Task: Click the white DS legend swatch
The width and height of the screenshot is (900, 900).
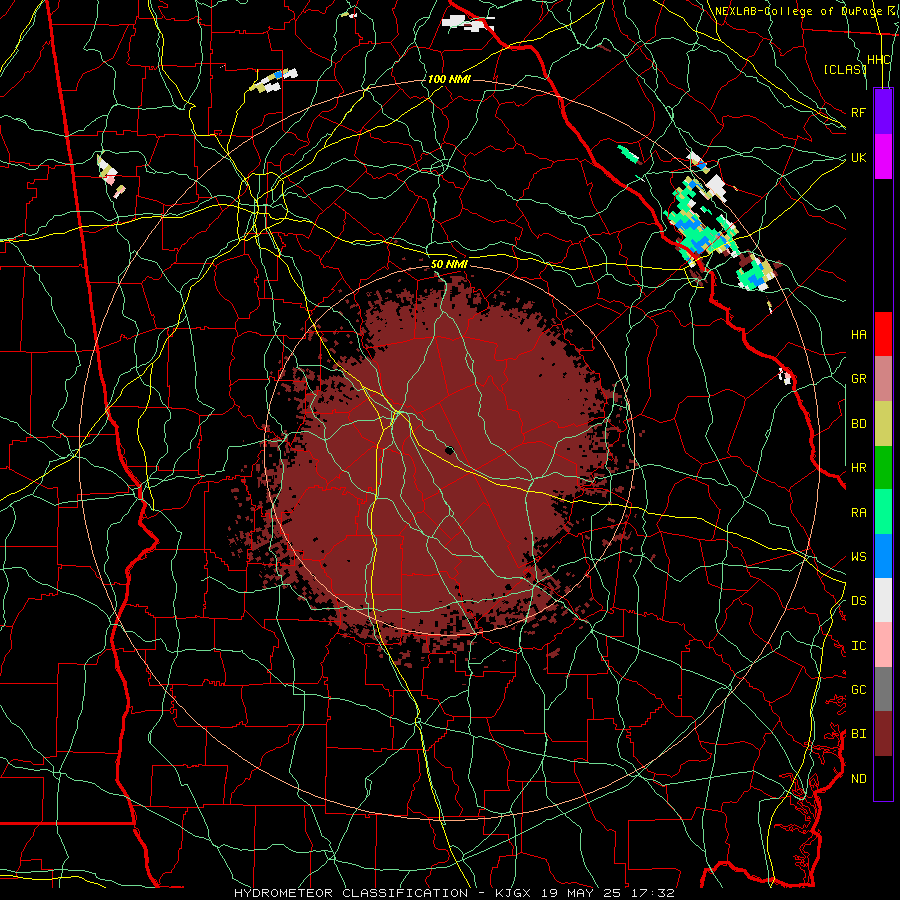Action: (883, 600)
